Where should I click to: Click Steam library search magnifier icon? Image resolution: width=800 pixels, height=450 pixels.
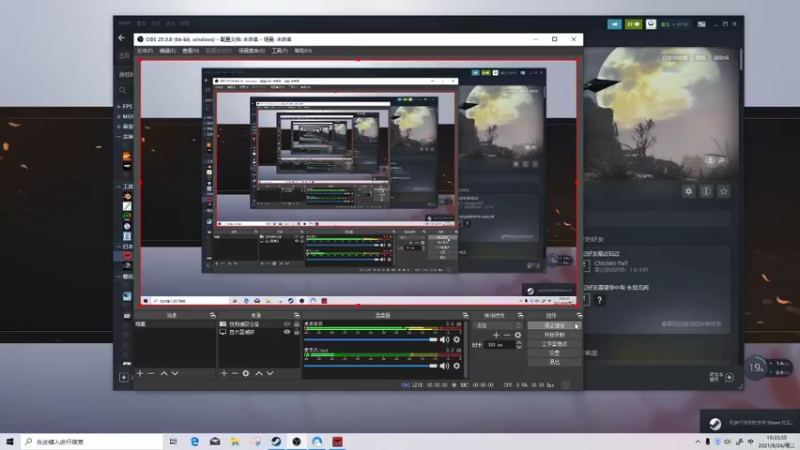[x=123, y=90]
